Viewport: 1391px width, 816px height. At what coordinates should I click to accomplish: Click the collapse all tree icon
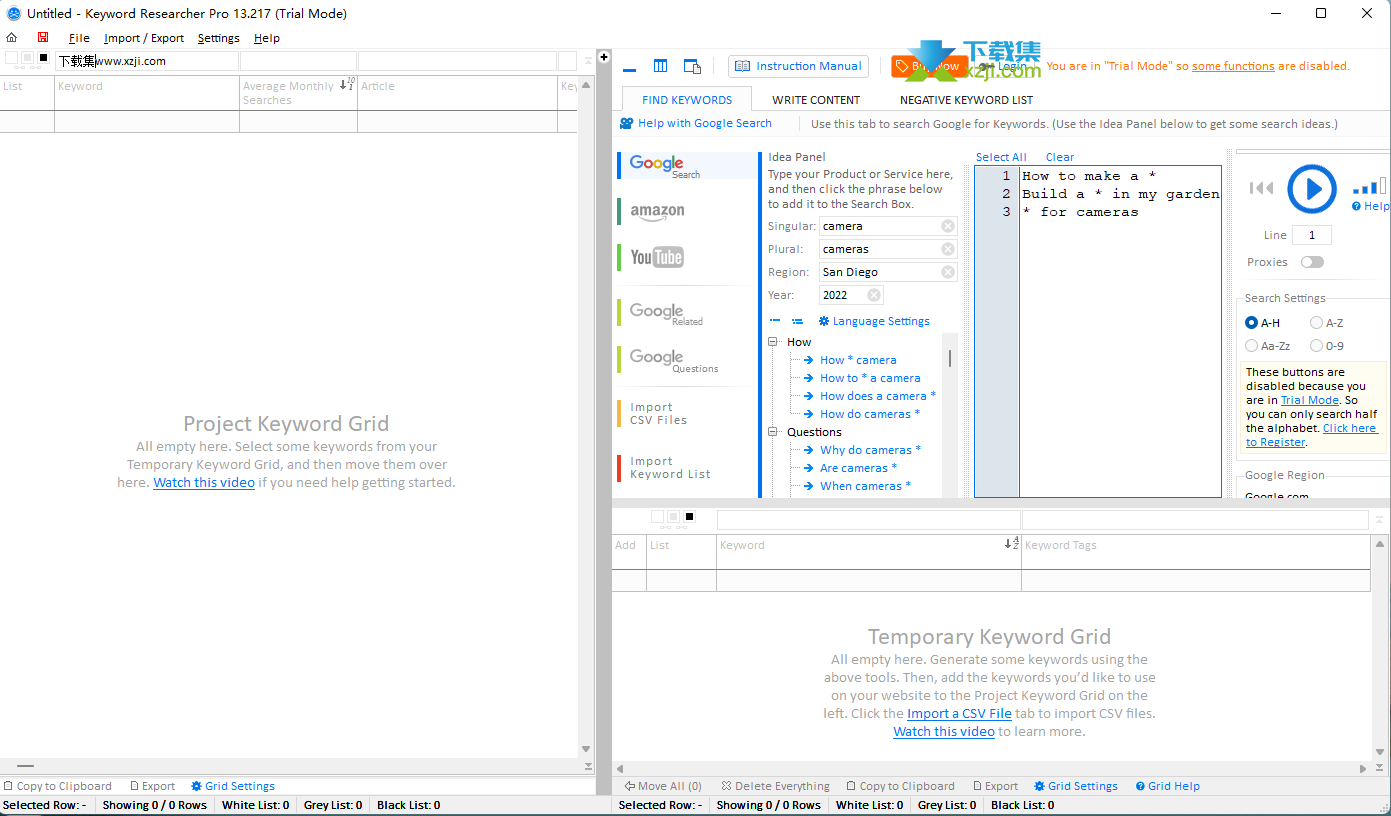(x=775, y=321)
